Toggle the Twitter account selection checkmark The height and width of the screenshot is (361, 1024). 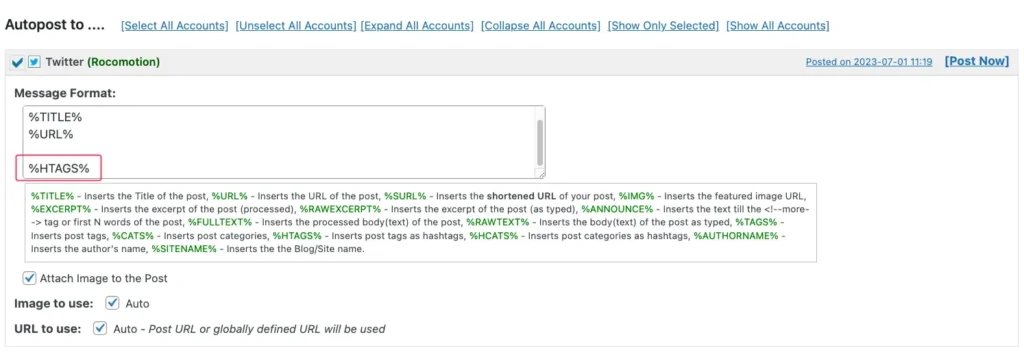pyautogui.click(x=18, y=63)
